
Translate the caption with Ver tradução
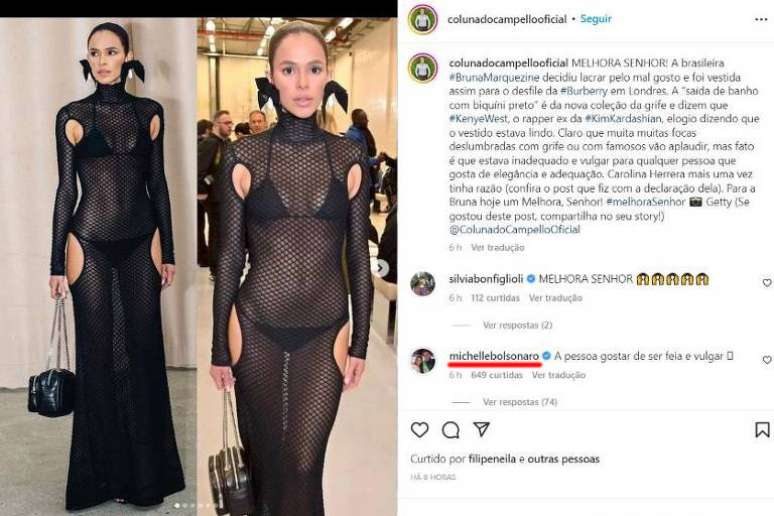(x=498, y=247)
